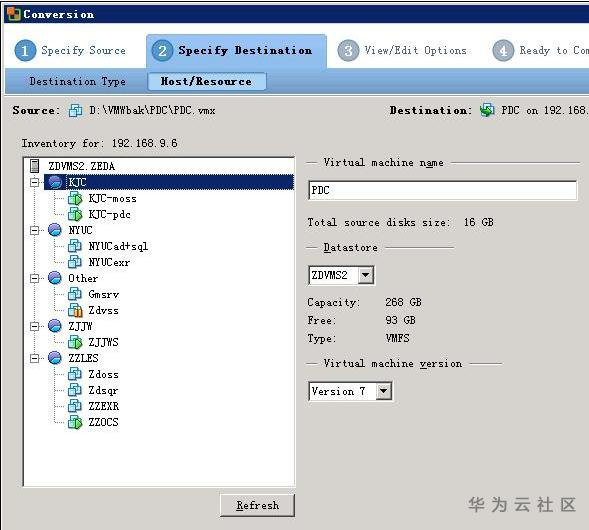This screenshot has height=530, width=589.
Task: Select the Gmsrv label
Action: click(x=104, y=294)
